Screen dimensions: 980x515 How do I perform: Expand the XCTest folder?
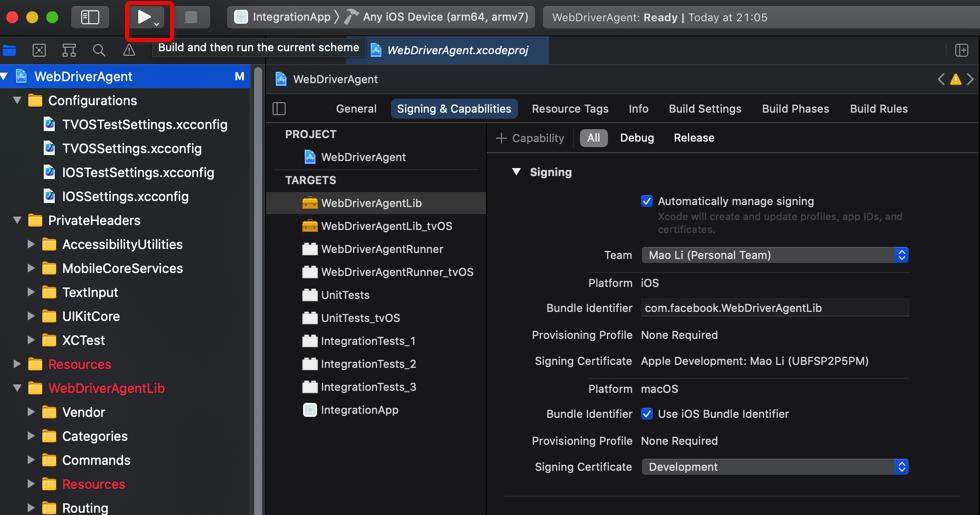click(31, 340)
